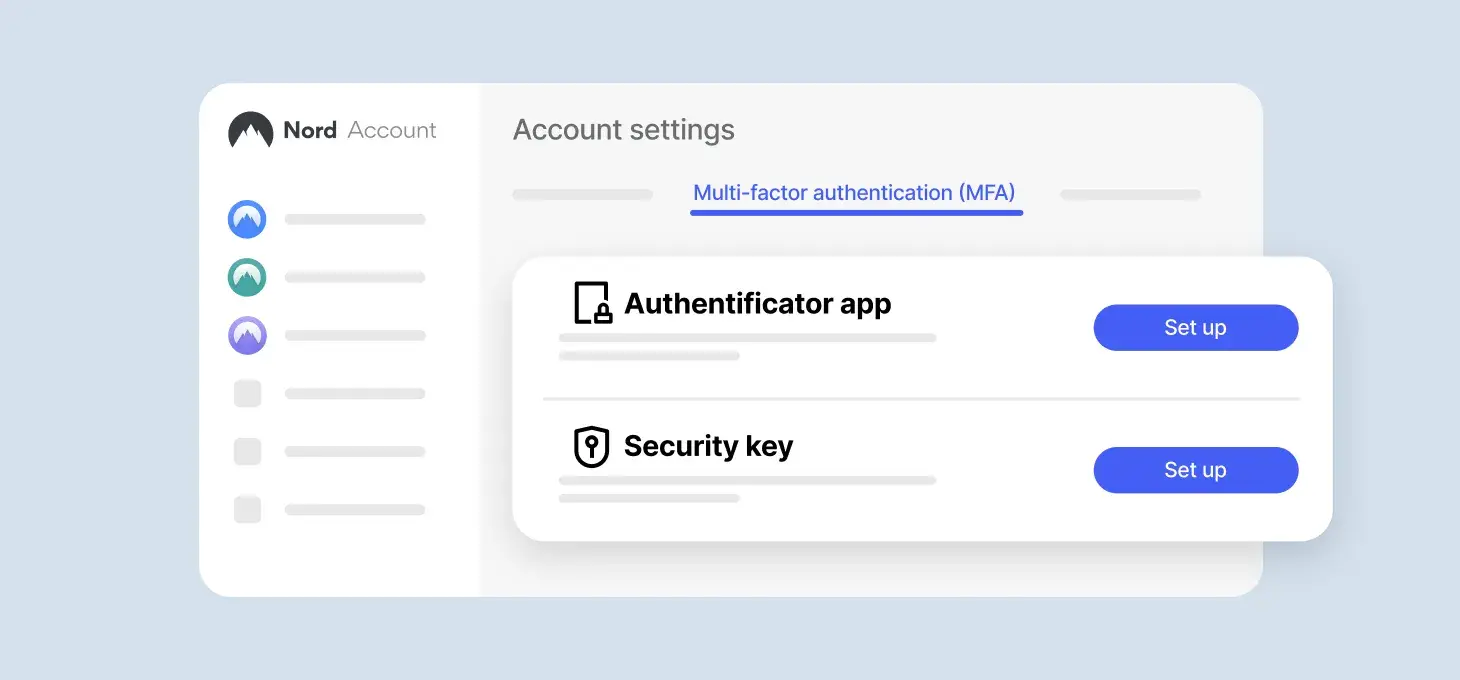Viewport: 1460px width, 680px height.
Task: Click the "Account settings" heading
Action: (624, 130)
